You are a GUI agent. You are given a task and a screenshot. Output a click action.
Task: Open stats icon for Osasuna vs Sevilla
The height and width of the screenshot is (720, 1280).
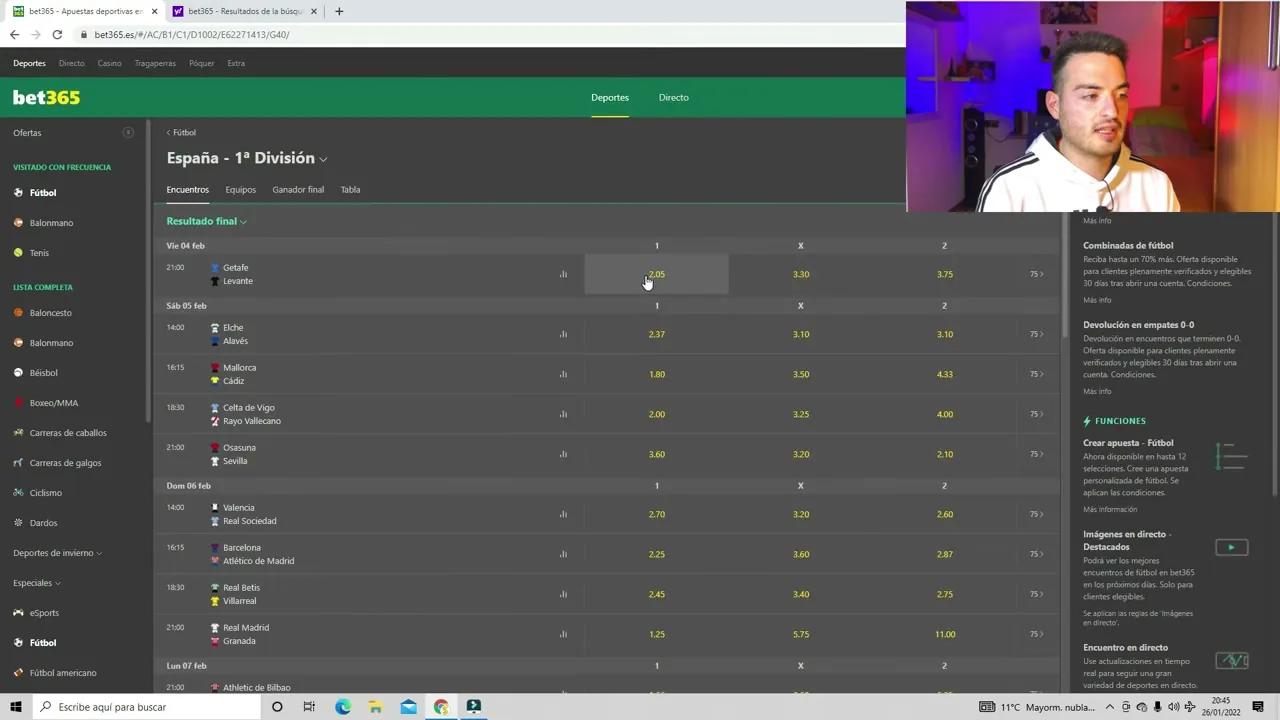click(x=563, y=454)
